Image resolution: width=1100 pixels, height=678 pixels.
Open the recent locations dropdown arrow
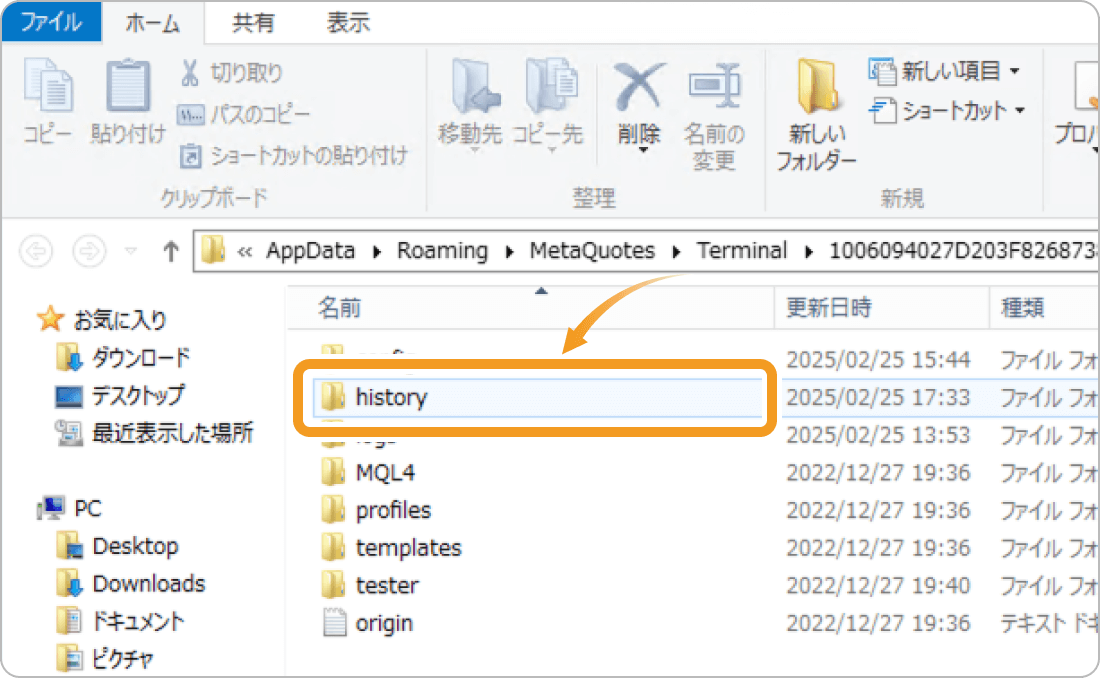(x=130, y=251)
